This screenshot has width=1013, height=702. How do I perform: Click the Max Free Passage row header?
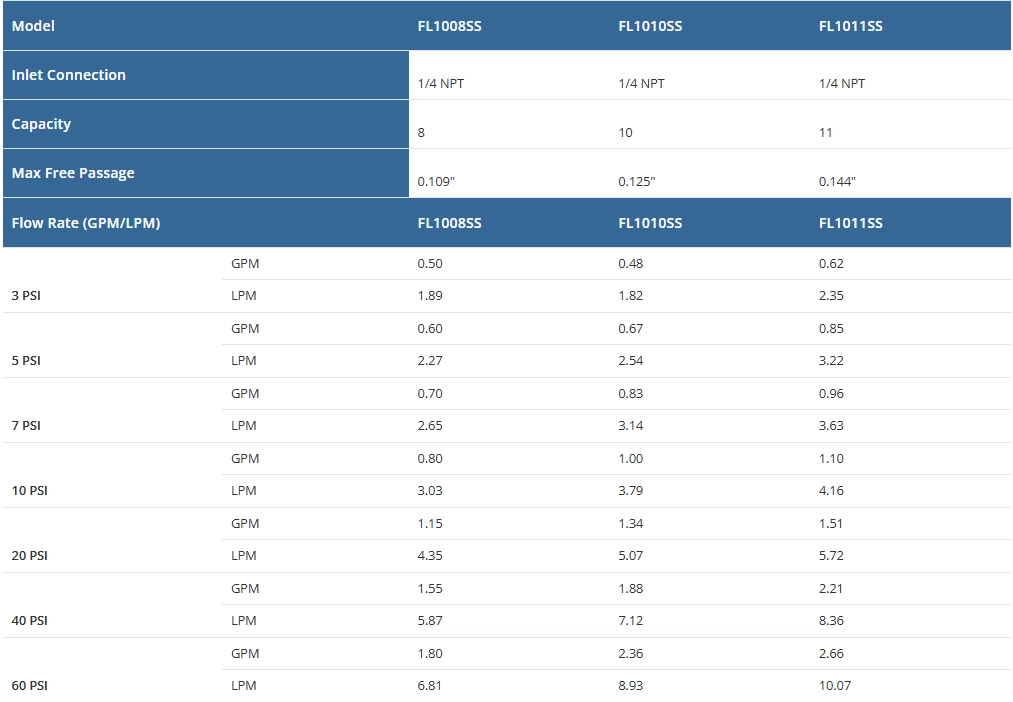[x=73, y=173]
